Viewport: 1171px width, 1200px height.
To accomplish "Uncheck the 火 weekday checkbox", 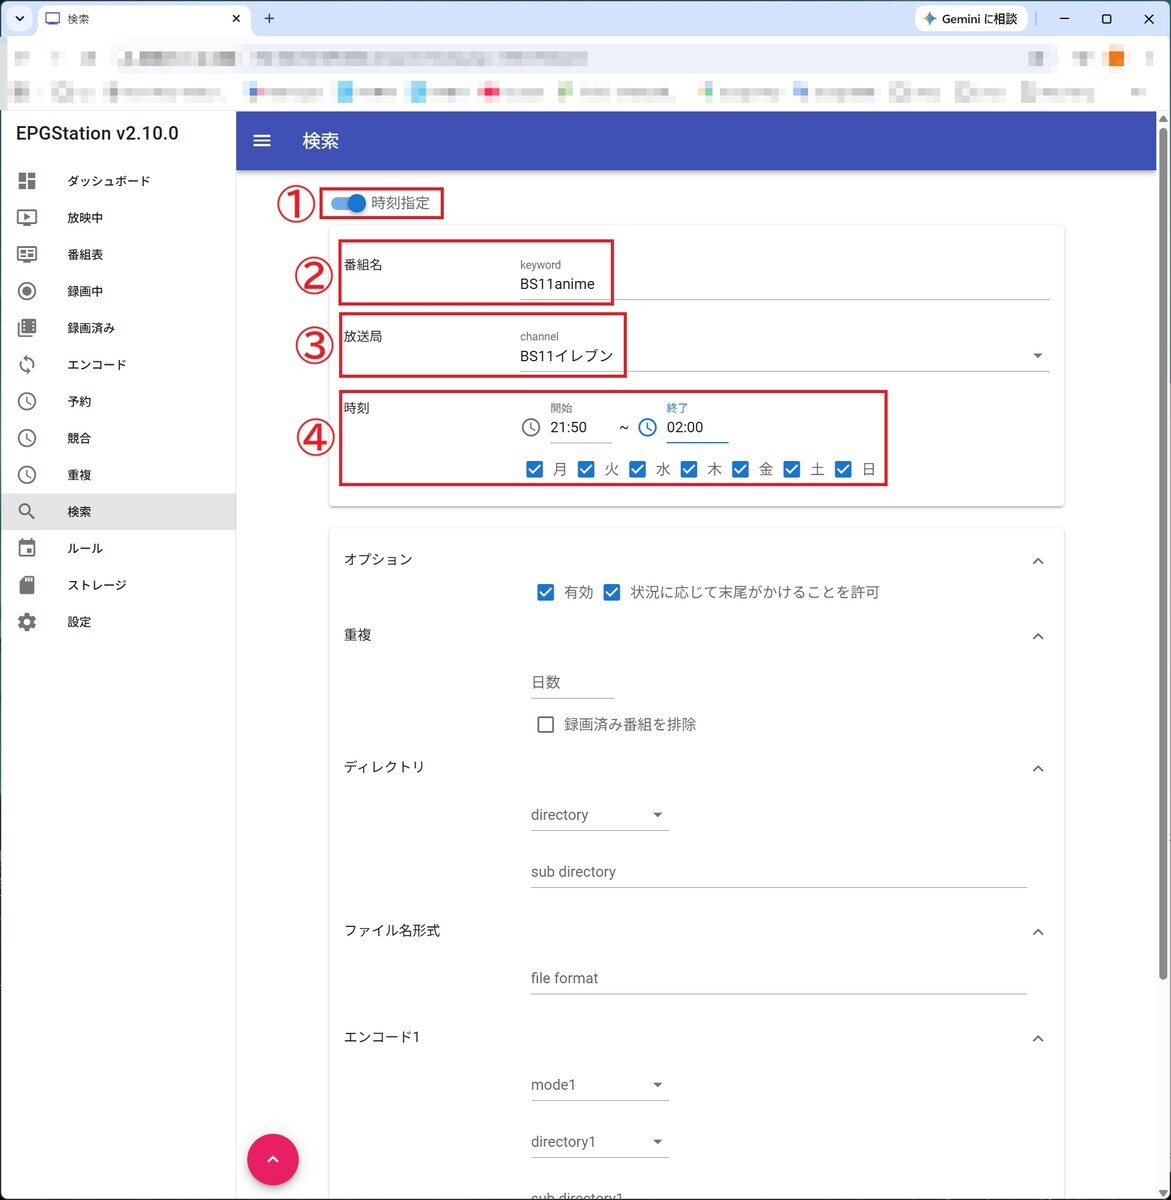I will point(586,469).
